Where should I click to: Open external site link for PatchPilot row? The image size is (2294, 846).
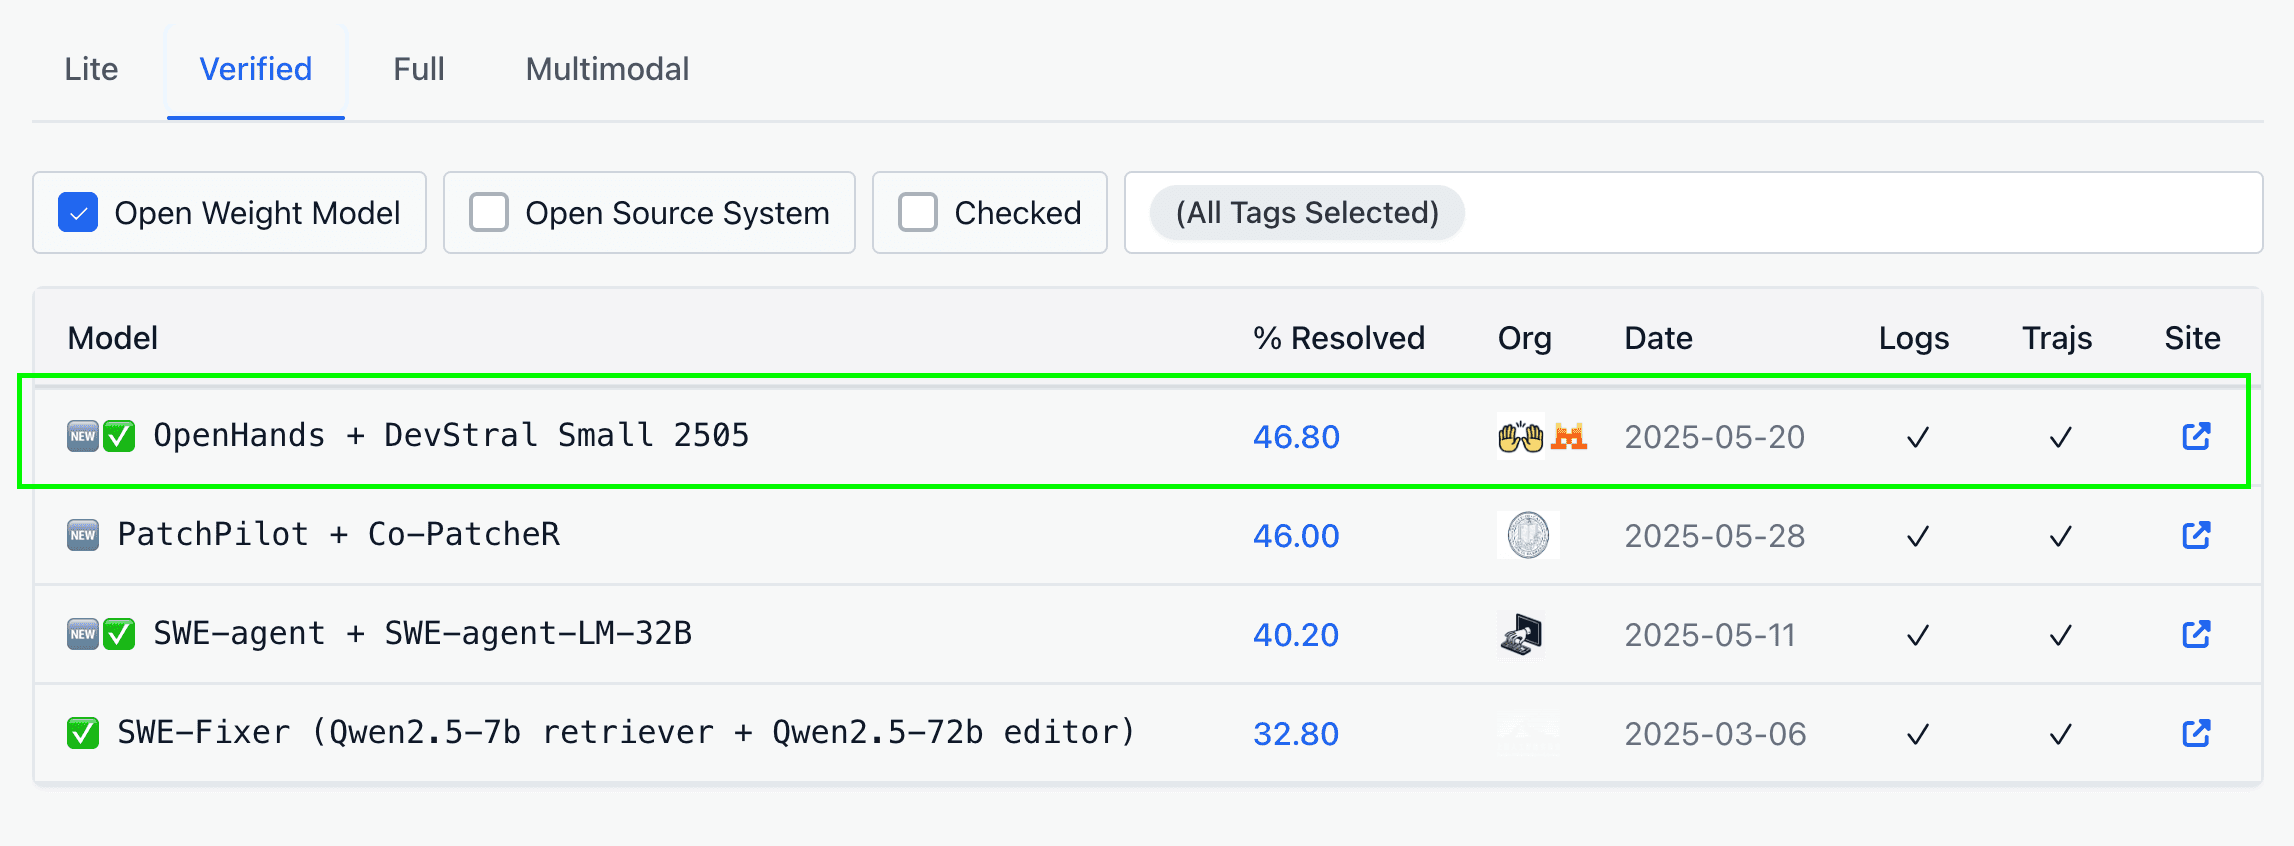(x=2195, y=535)
